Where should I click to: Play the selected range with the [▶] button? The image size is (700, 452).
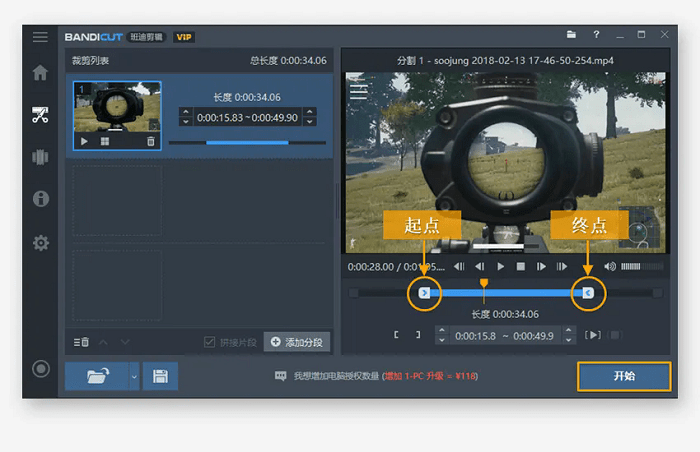593,335
